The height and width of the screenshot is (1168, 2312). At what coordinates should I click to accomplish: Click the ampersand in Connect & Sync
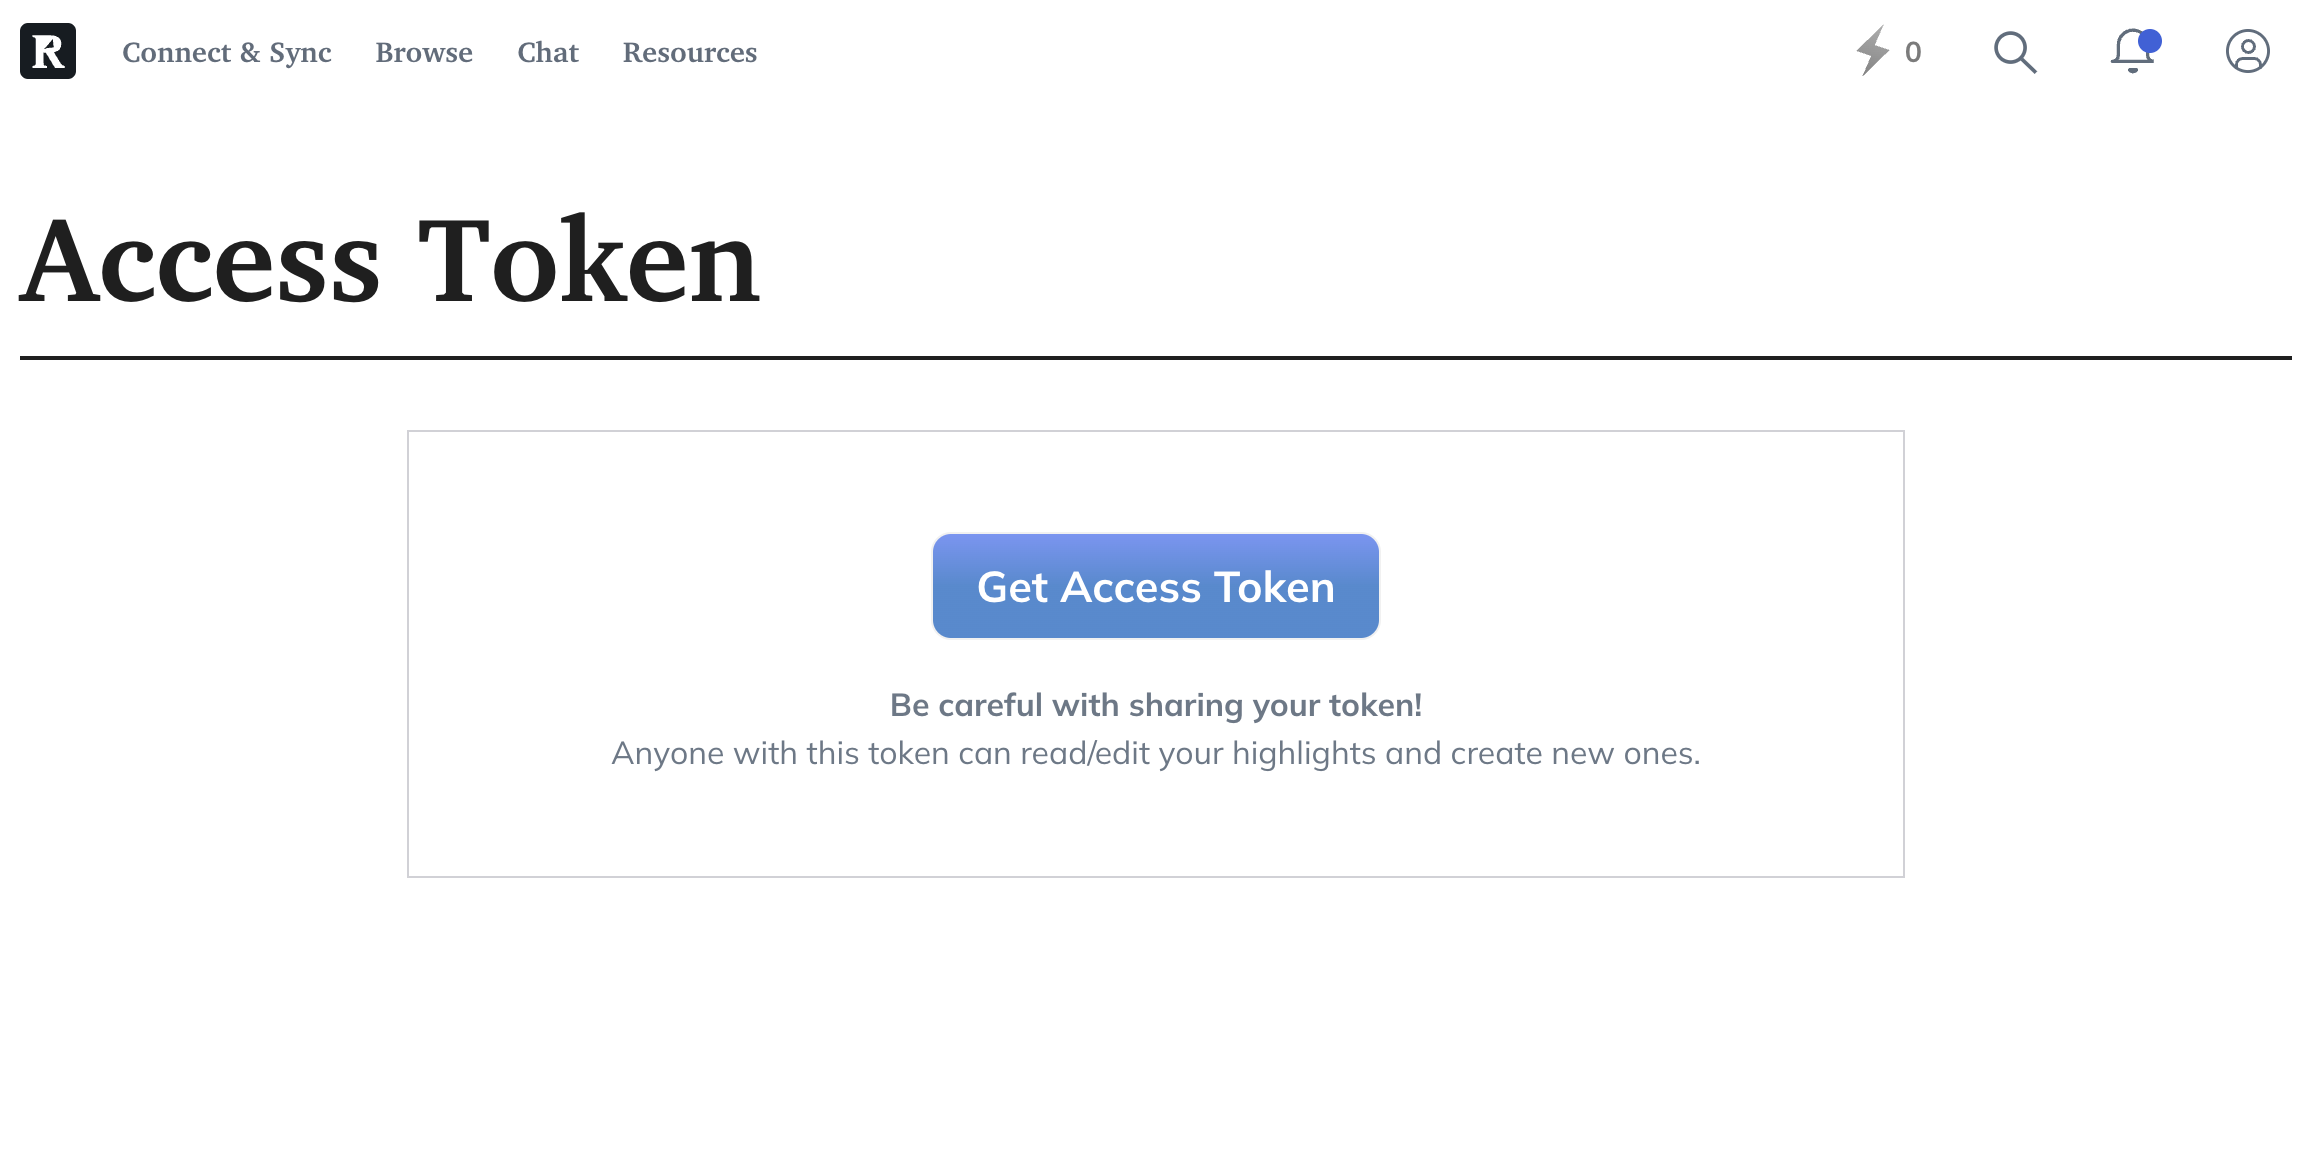tap(250, 52)
